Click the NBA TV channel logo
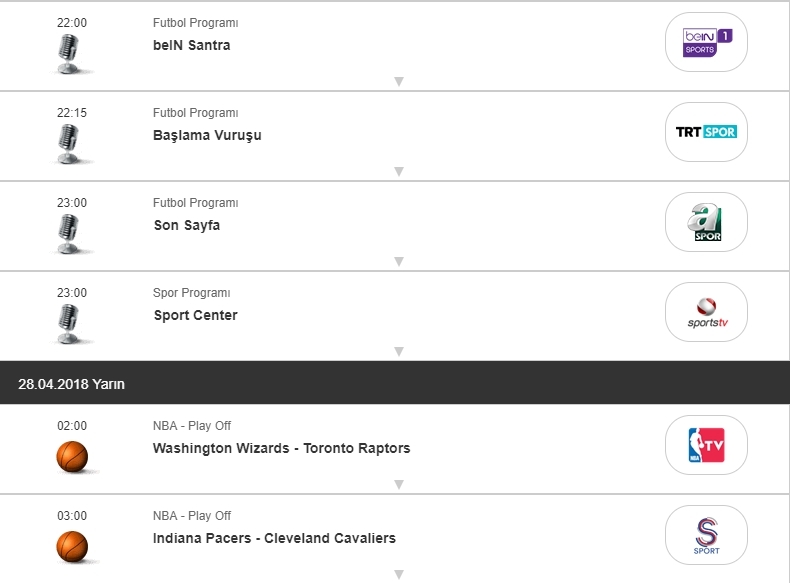This screenshot has height=583, width=792. pos(707,445)
